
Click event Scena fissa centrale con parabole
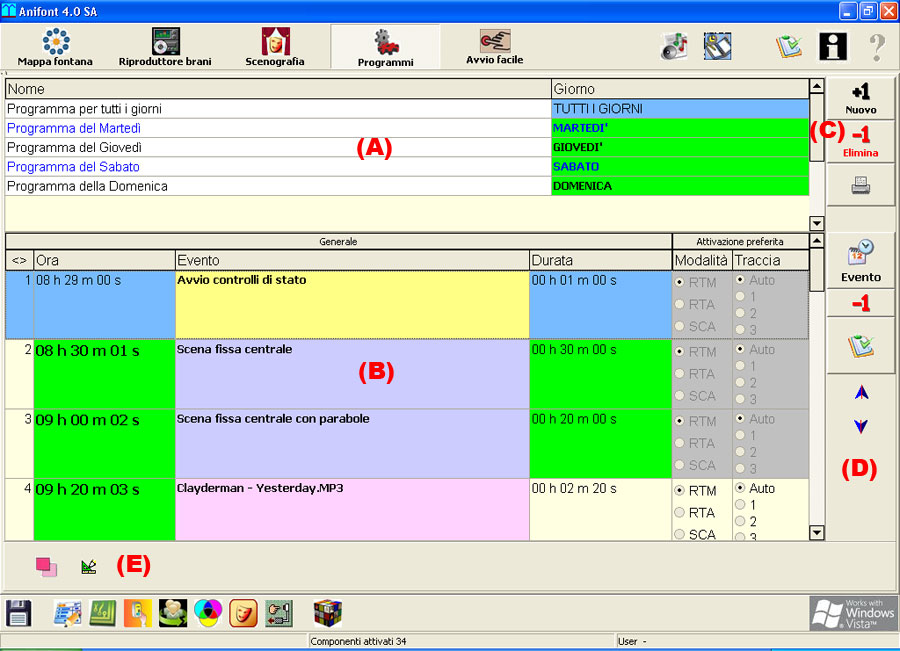pos(352,443)
